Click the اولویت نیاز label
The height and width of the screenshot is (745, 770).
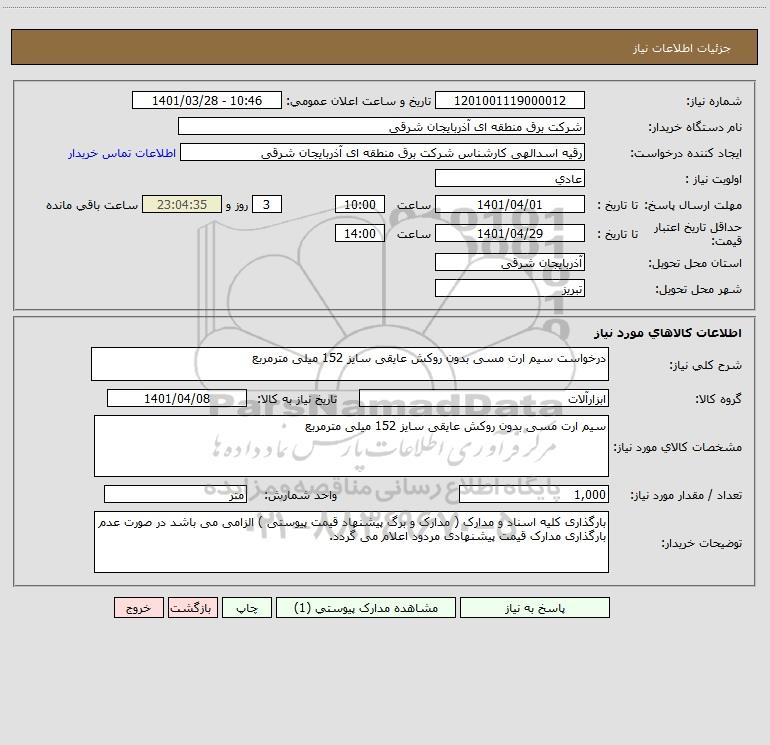(714, 179)
